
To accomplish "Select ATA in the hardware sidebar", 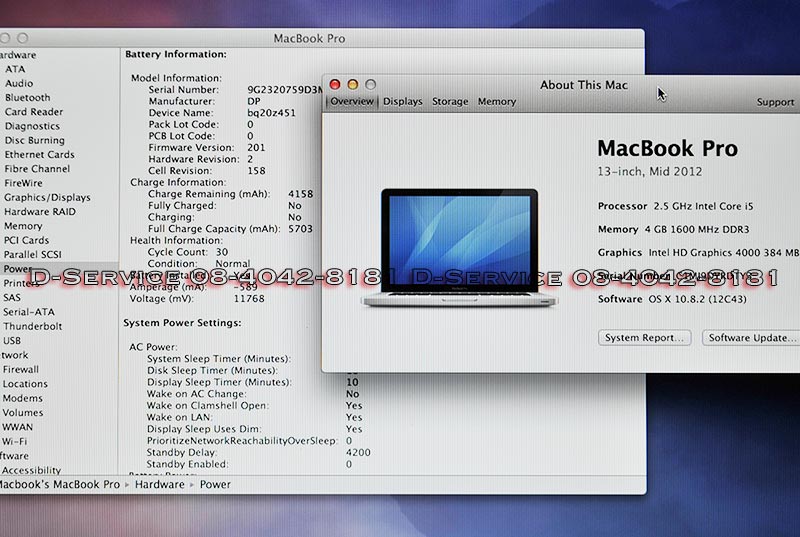I will pyautogui.click(x=15, y=69).
